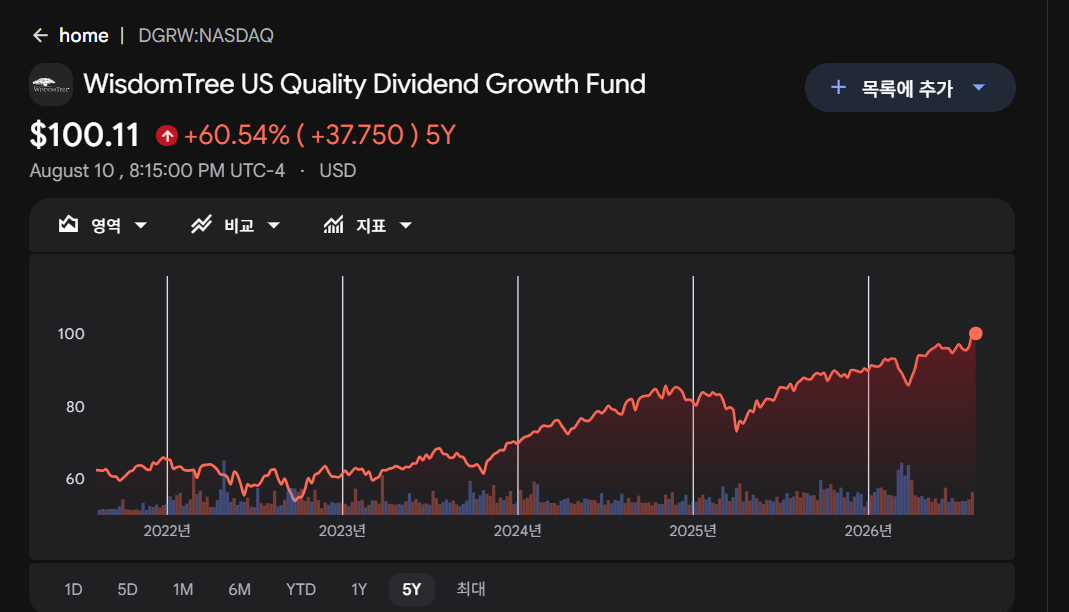Expand the 영역 chart type dropdown arrow
The width and height of the screenshot is (1069, 612).
(141, 226)
